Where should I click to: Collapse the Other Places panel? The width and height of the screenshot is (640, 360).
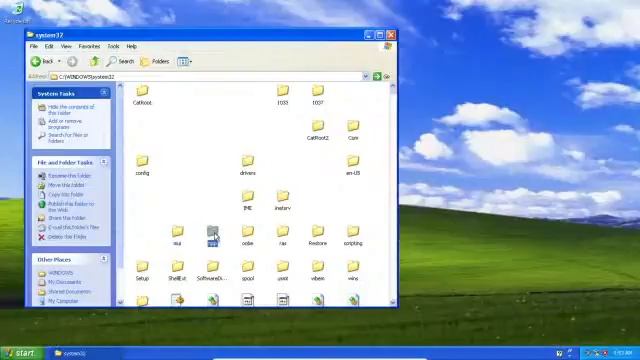(x=104, y=259)
